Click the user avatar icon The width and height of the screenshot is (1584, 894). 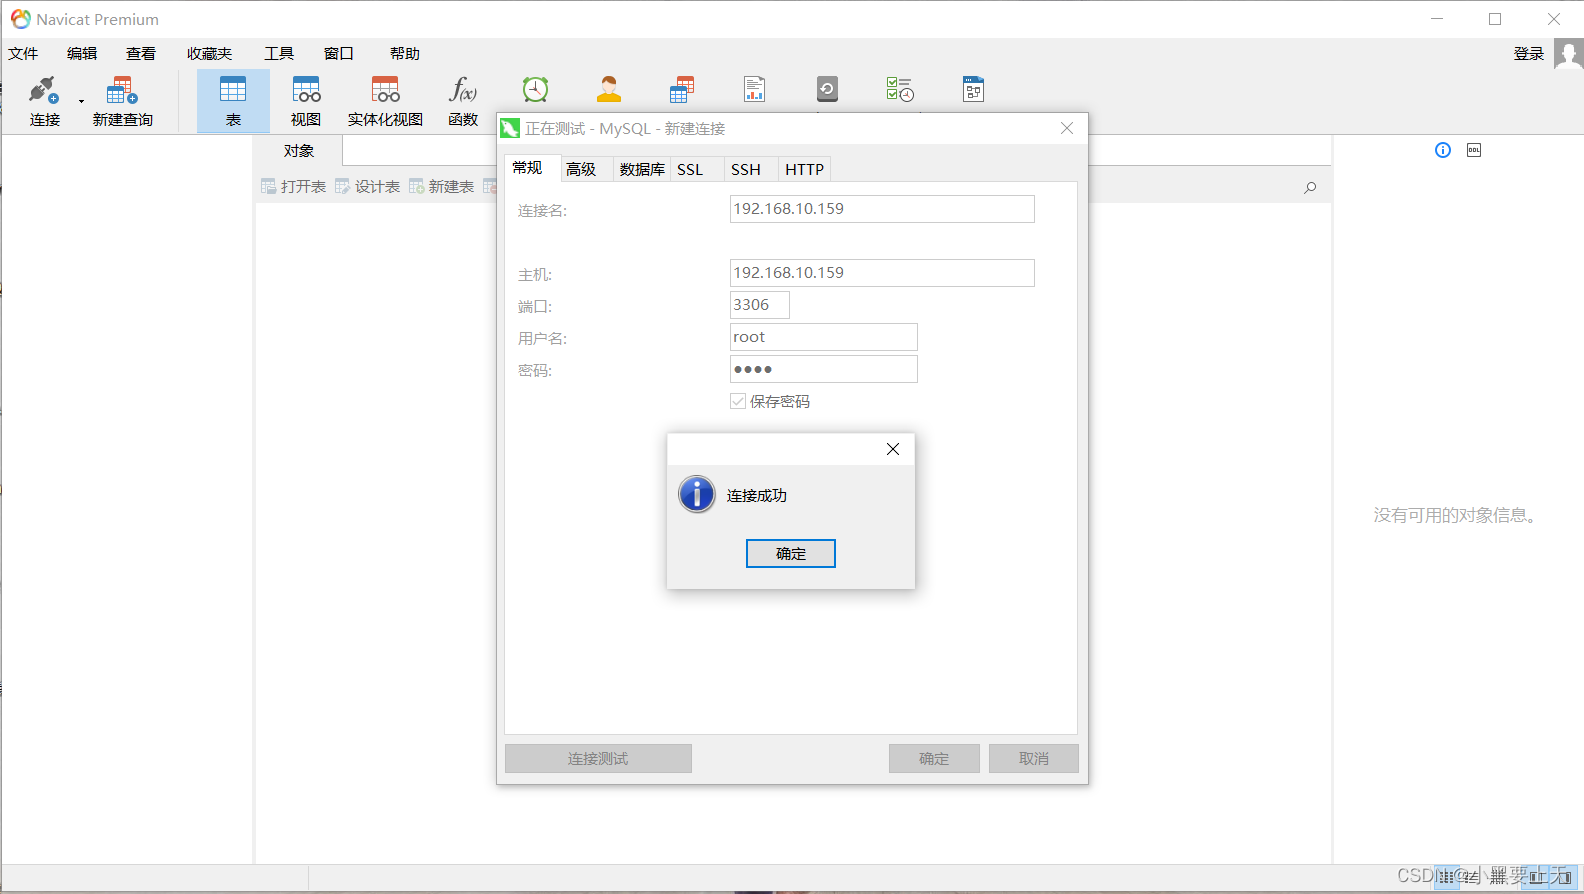[1568, 54]
